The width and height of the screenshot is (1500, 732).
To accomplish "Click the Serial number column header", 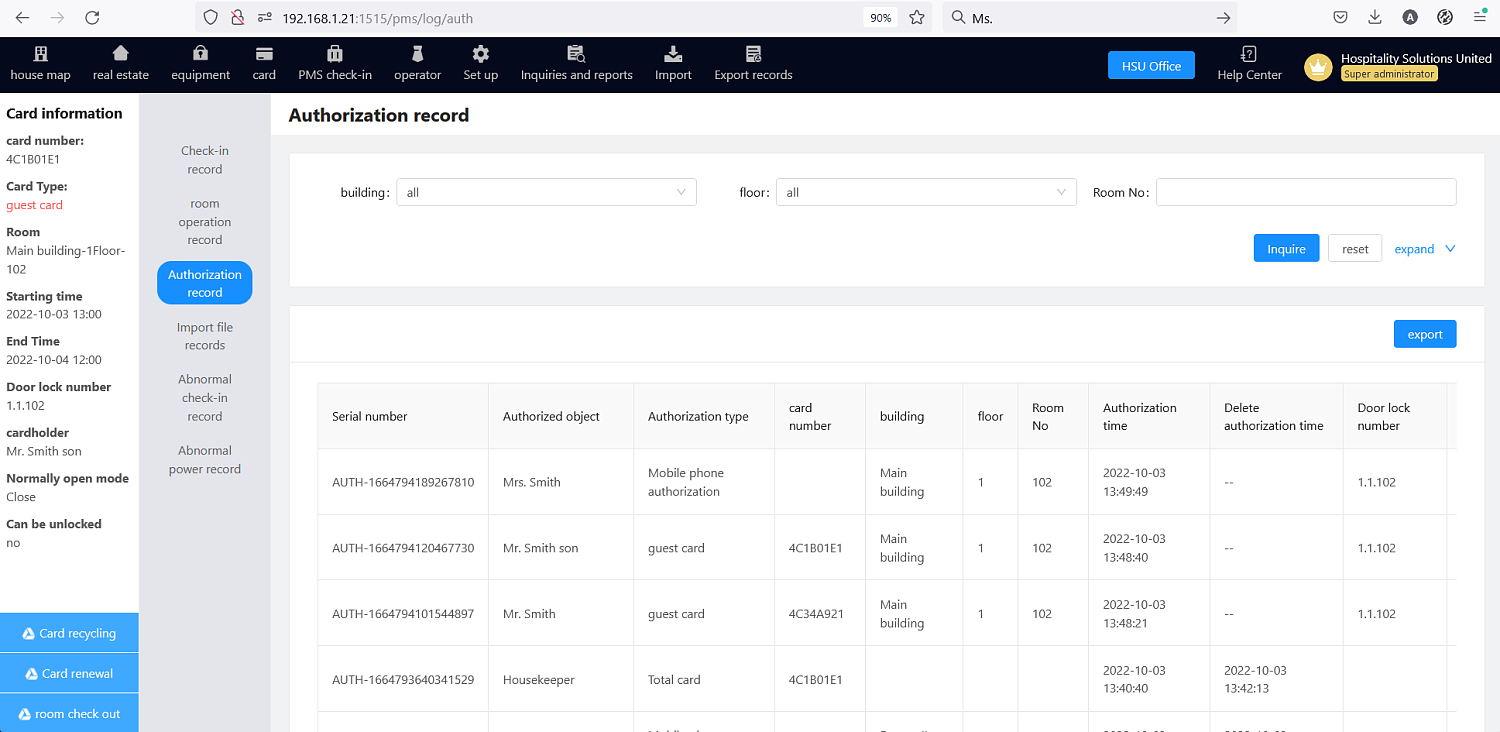I will pyautogui.click(x=403, y=416).
